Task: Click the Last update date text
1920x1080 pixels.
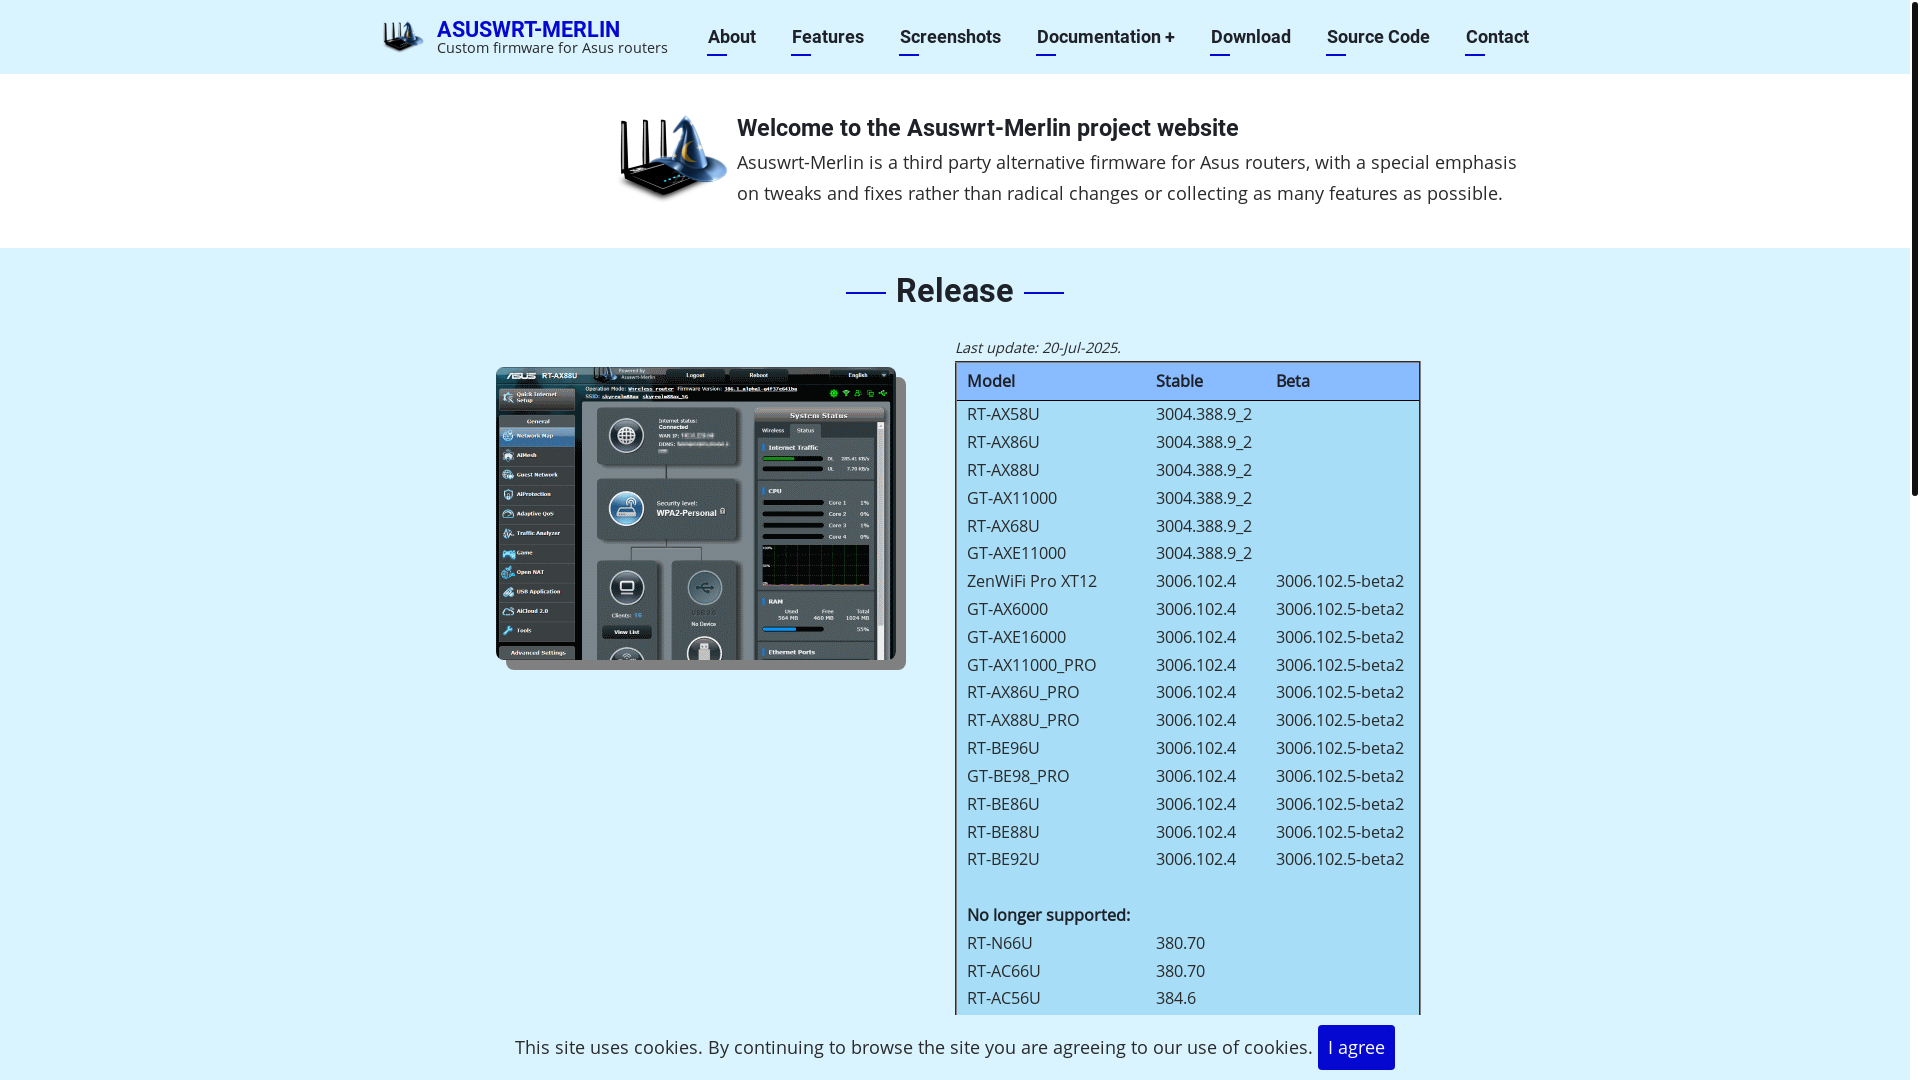Action: click(x=1038, y=348)
